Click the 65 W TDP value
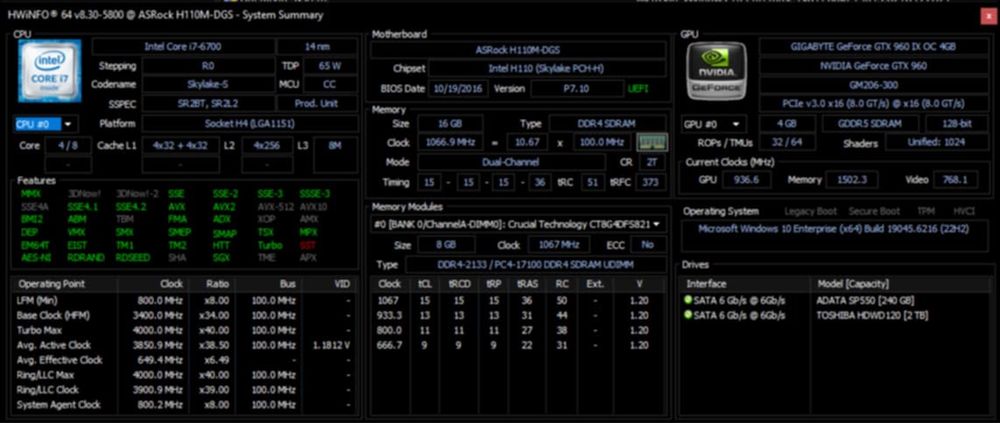 coord(330,66)
